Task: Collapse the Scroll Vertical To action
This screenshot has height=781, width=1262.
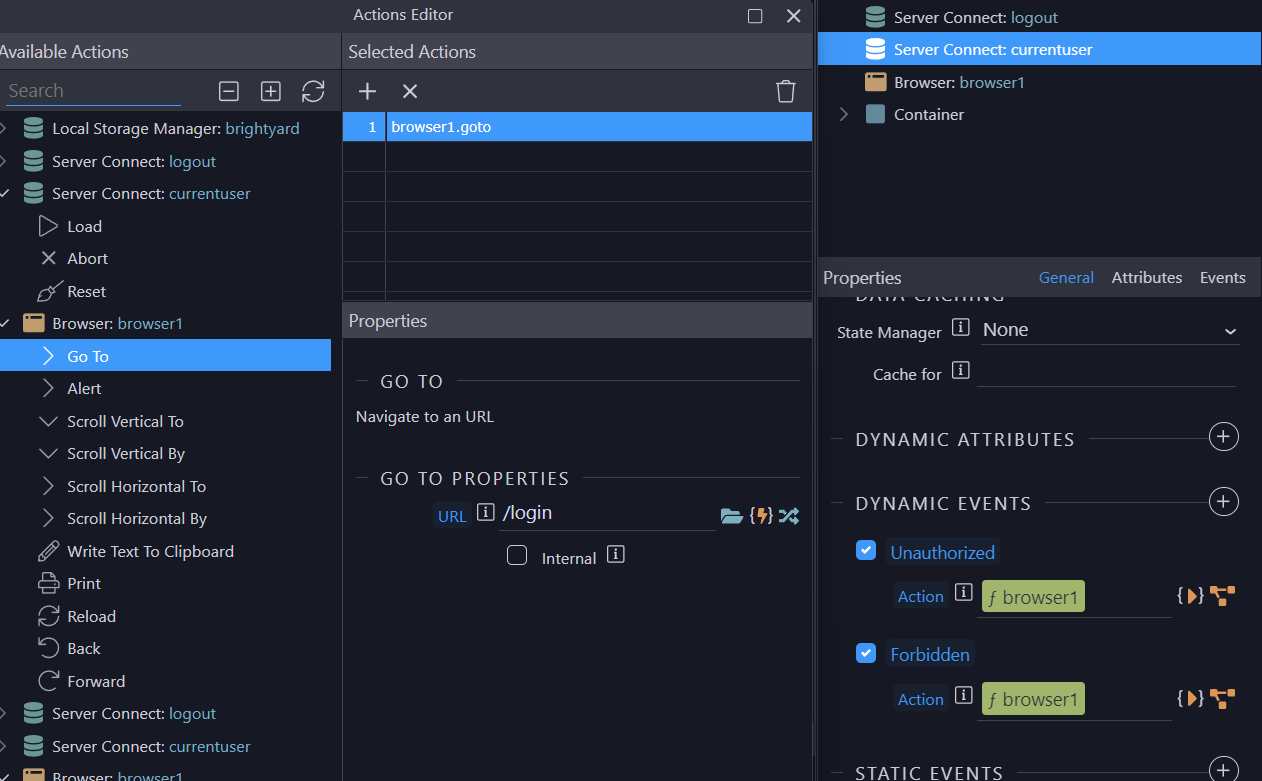Action: coord(48,421)
